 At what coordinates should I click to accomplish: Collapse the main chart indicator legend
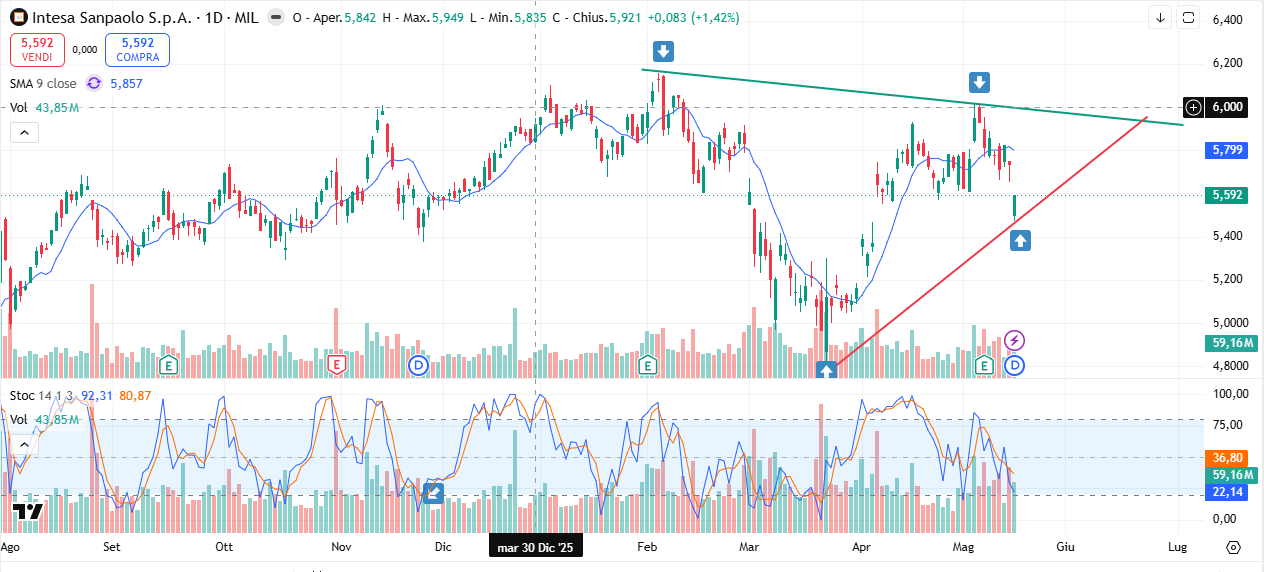[x=25, y=132]
